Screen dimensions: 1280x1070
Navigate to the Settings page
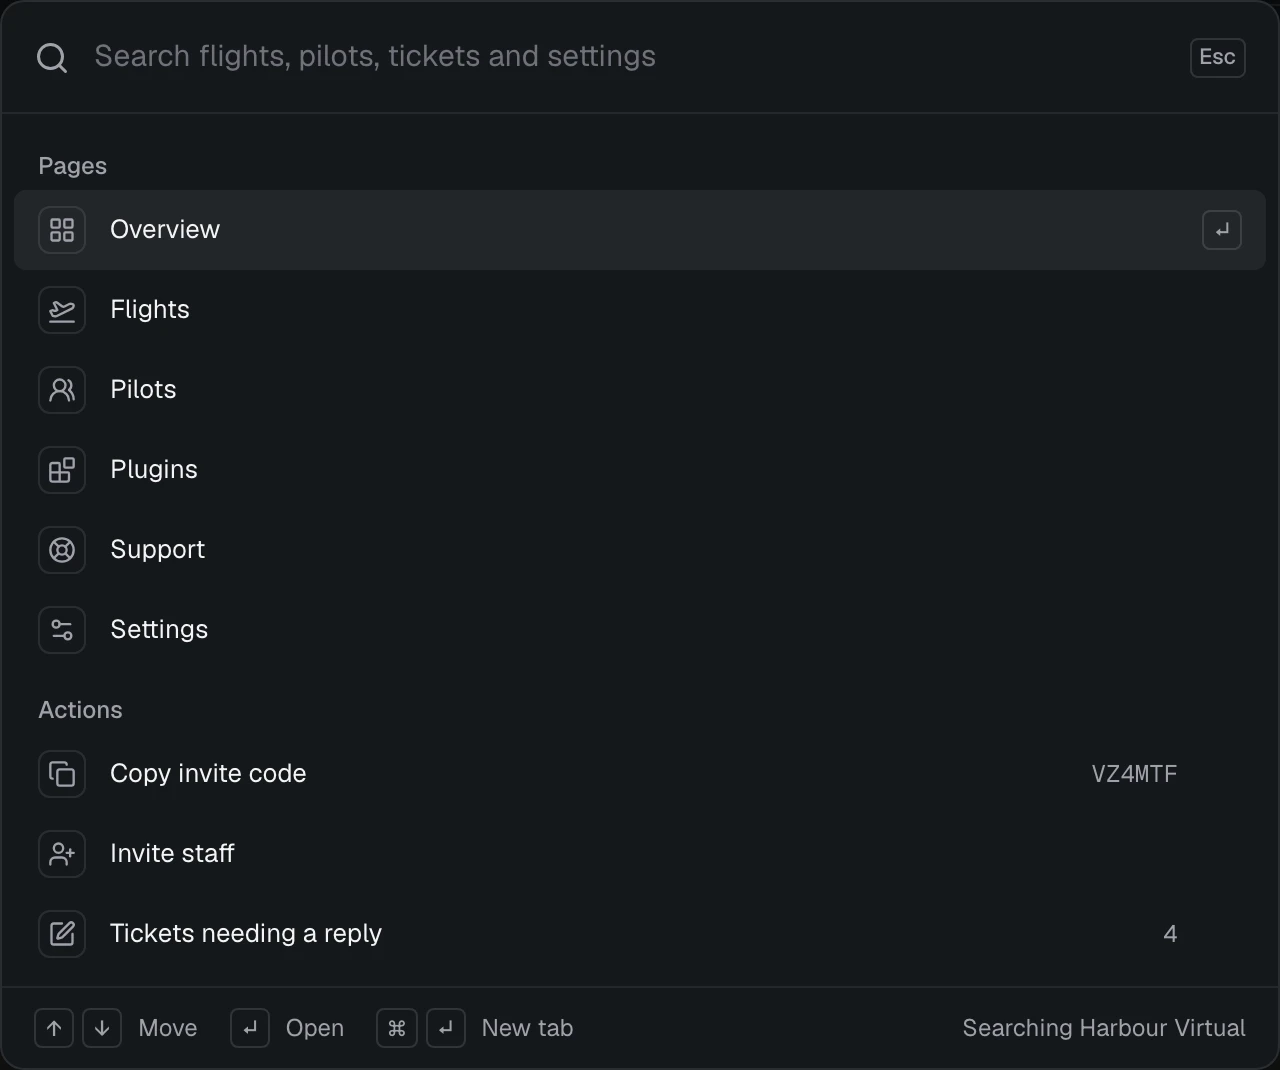[x=640, y=630]
